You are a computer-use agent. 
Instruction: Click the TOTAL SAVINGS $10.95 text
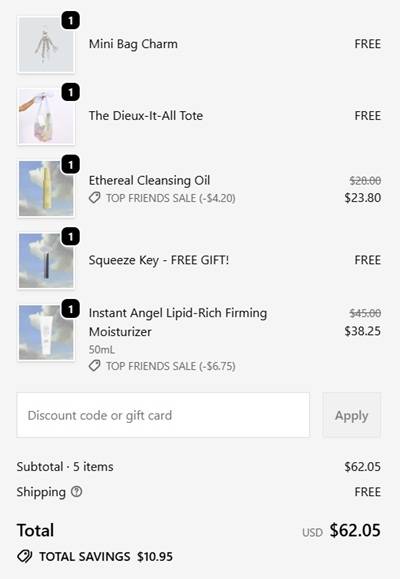[106, 556]
